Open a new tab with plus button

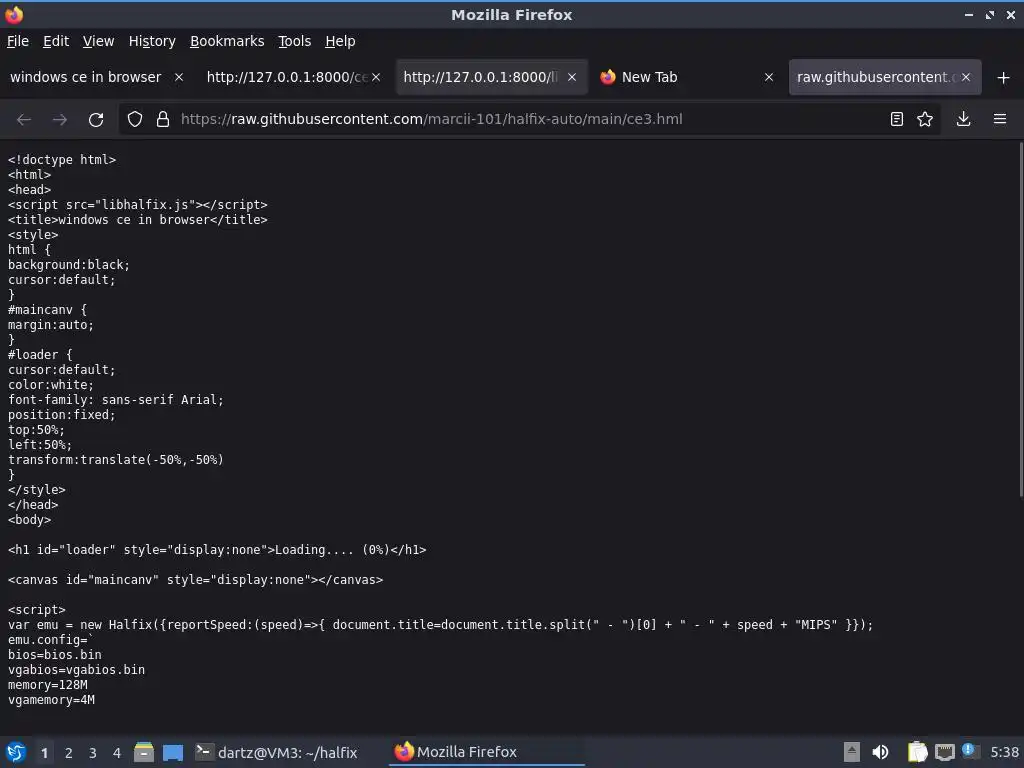(x=1004, y=78)
